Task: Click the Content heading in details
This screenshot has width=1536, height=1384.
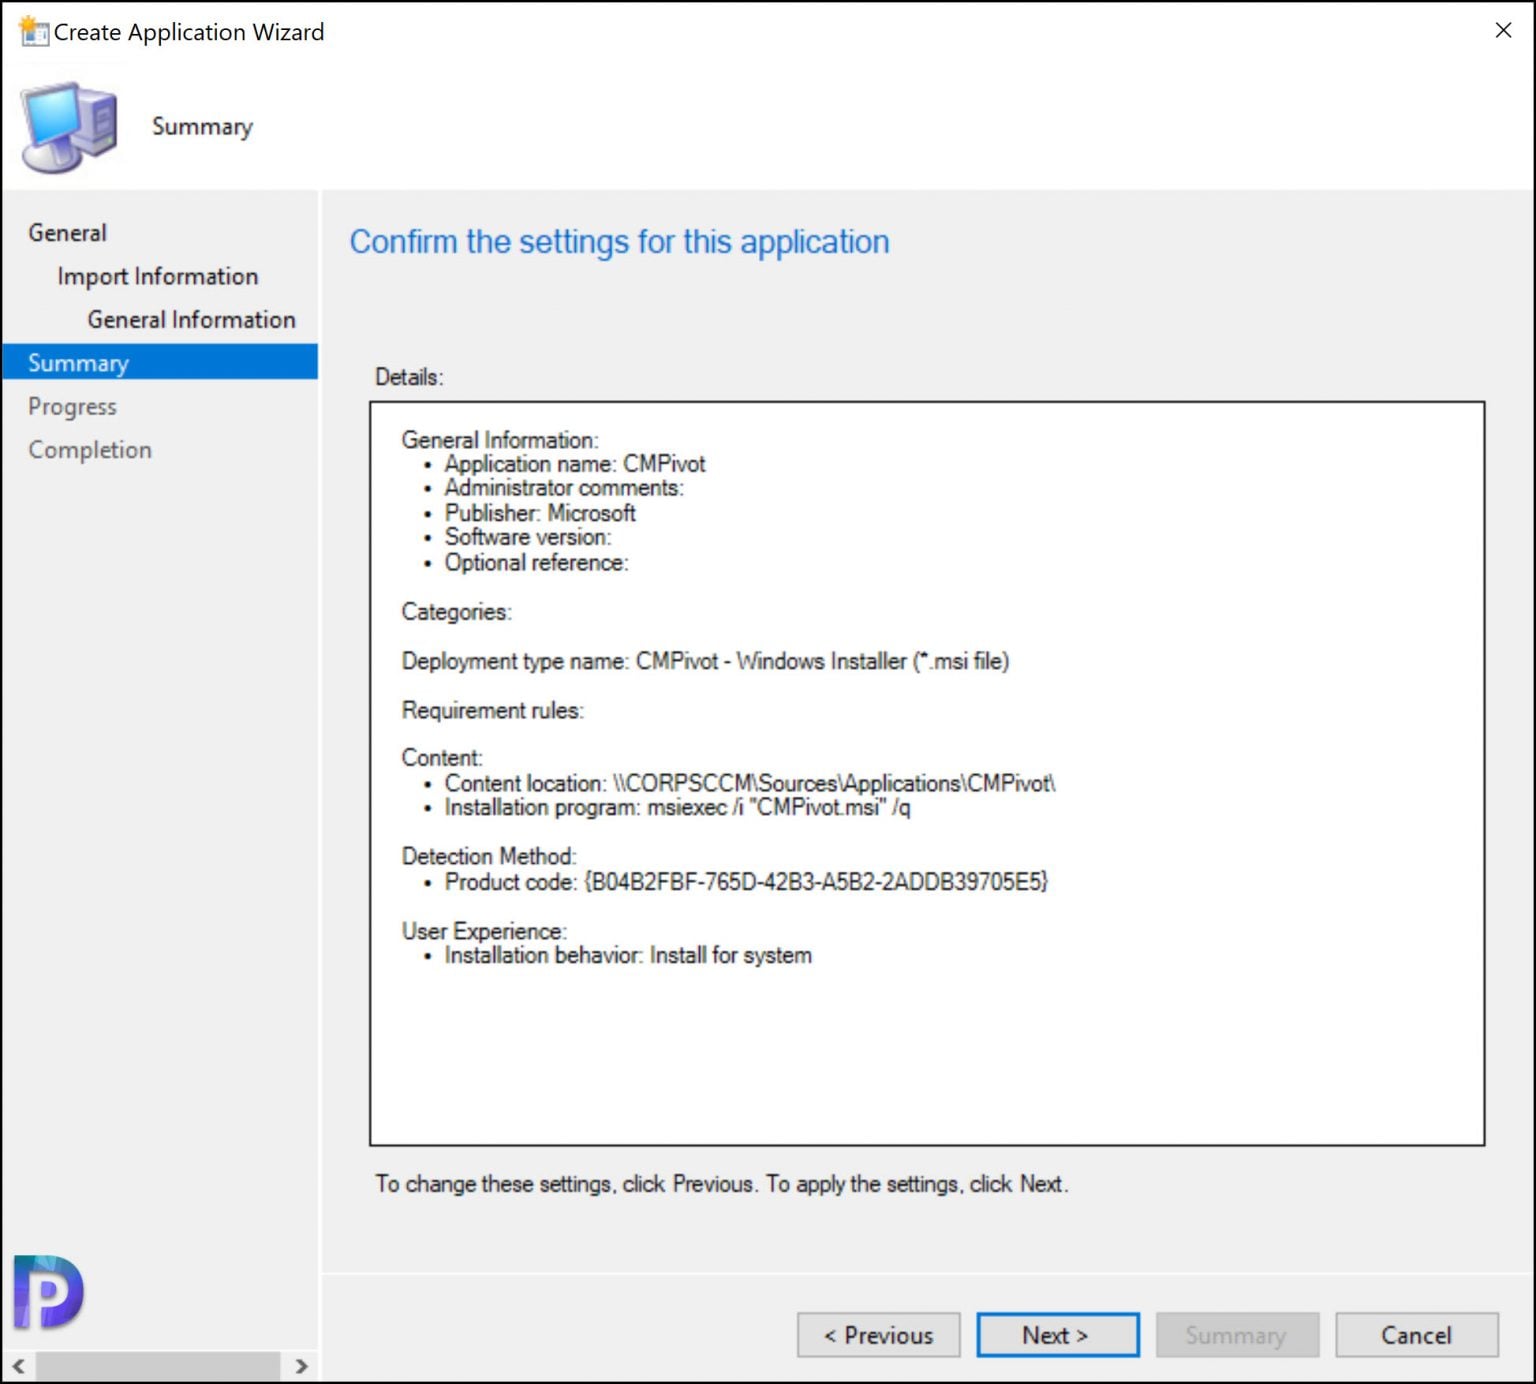Action: point(442,758)
